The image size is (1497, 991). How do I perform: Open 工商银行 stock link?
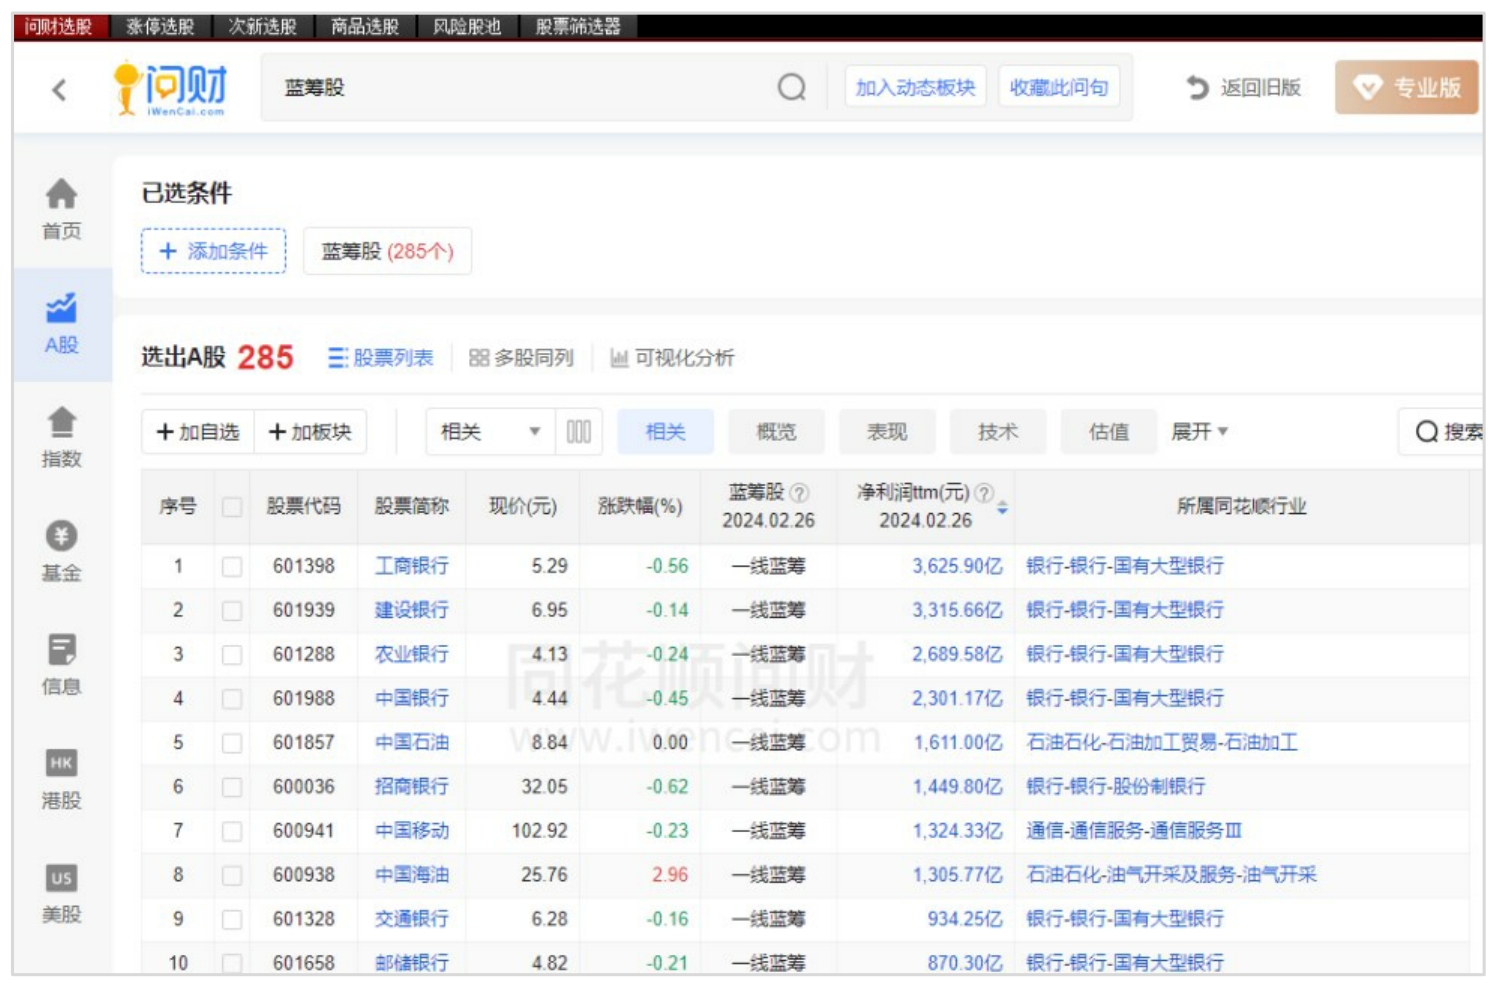(x=411, y=567)
